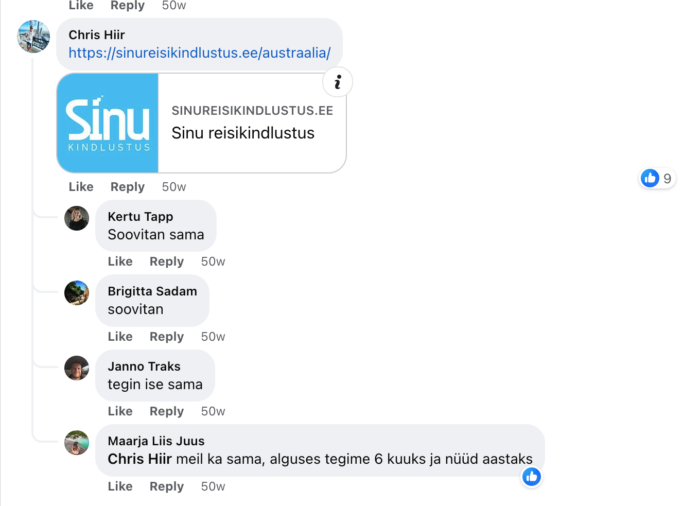Image resolution: width=700 pixels, height=506 pixels.
Task: Click 50w timestamp under Janno Traks's comment
Action: click(x=213, y=411)
